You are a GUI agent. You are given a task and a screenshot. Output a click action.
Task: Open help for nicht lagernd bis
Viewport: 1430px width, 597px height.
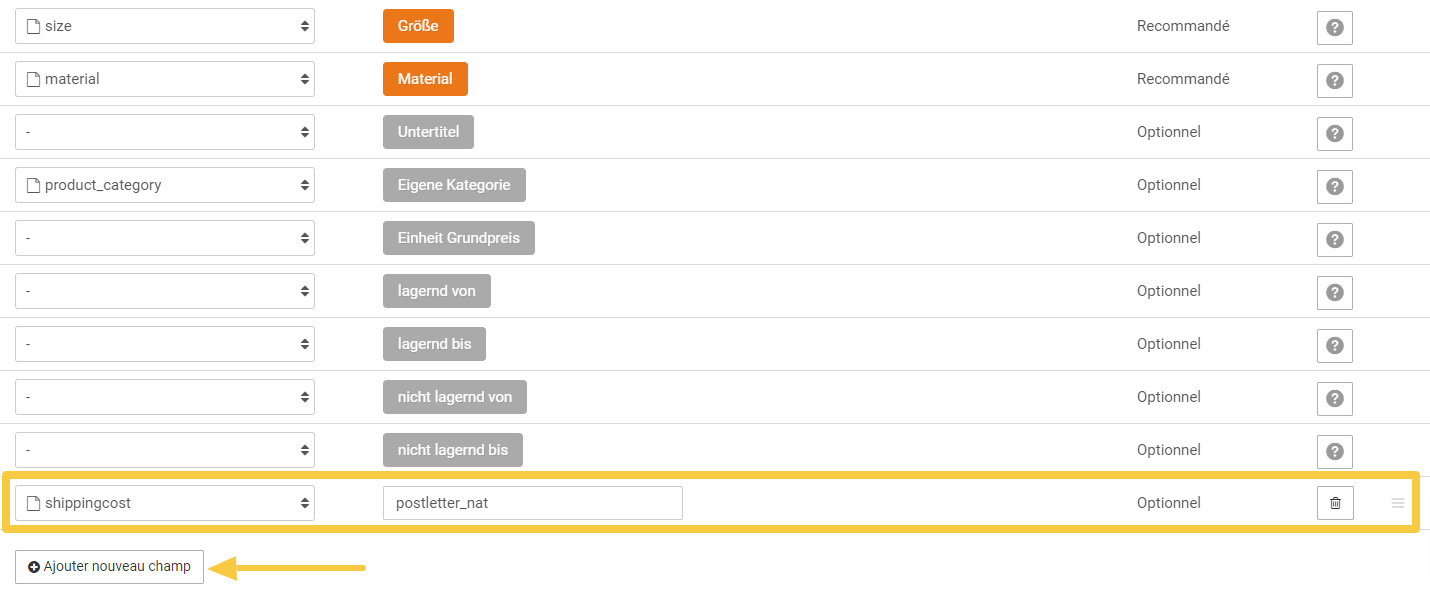point(1334,452)
